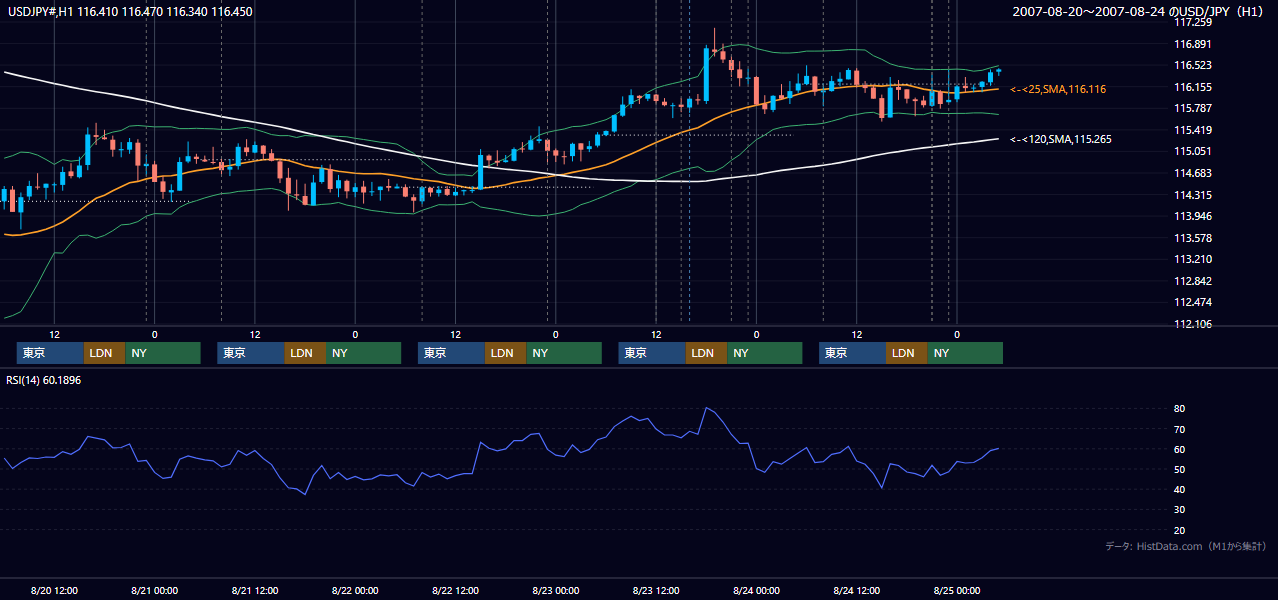Click the leftmost 東京 session bar

50,353
